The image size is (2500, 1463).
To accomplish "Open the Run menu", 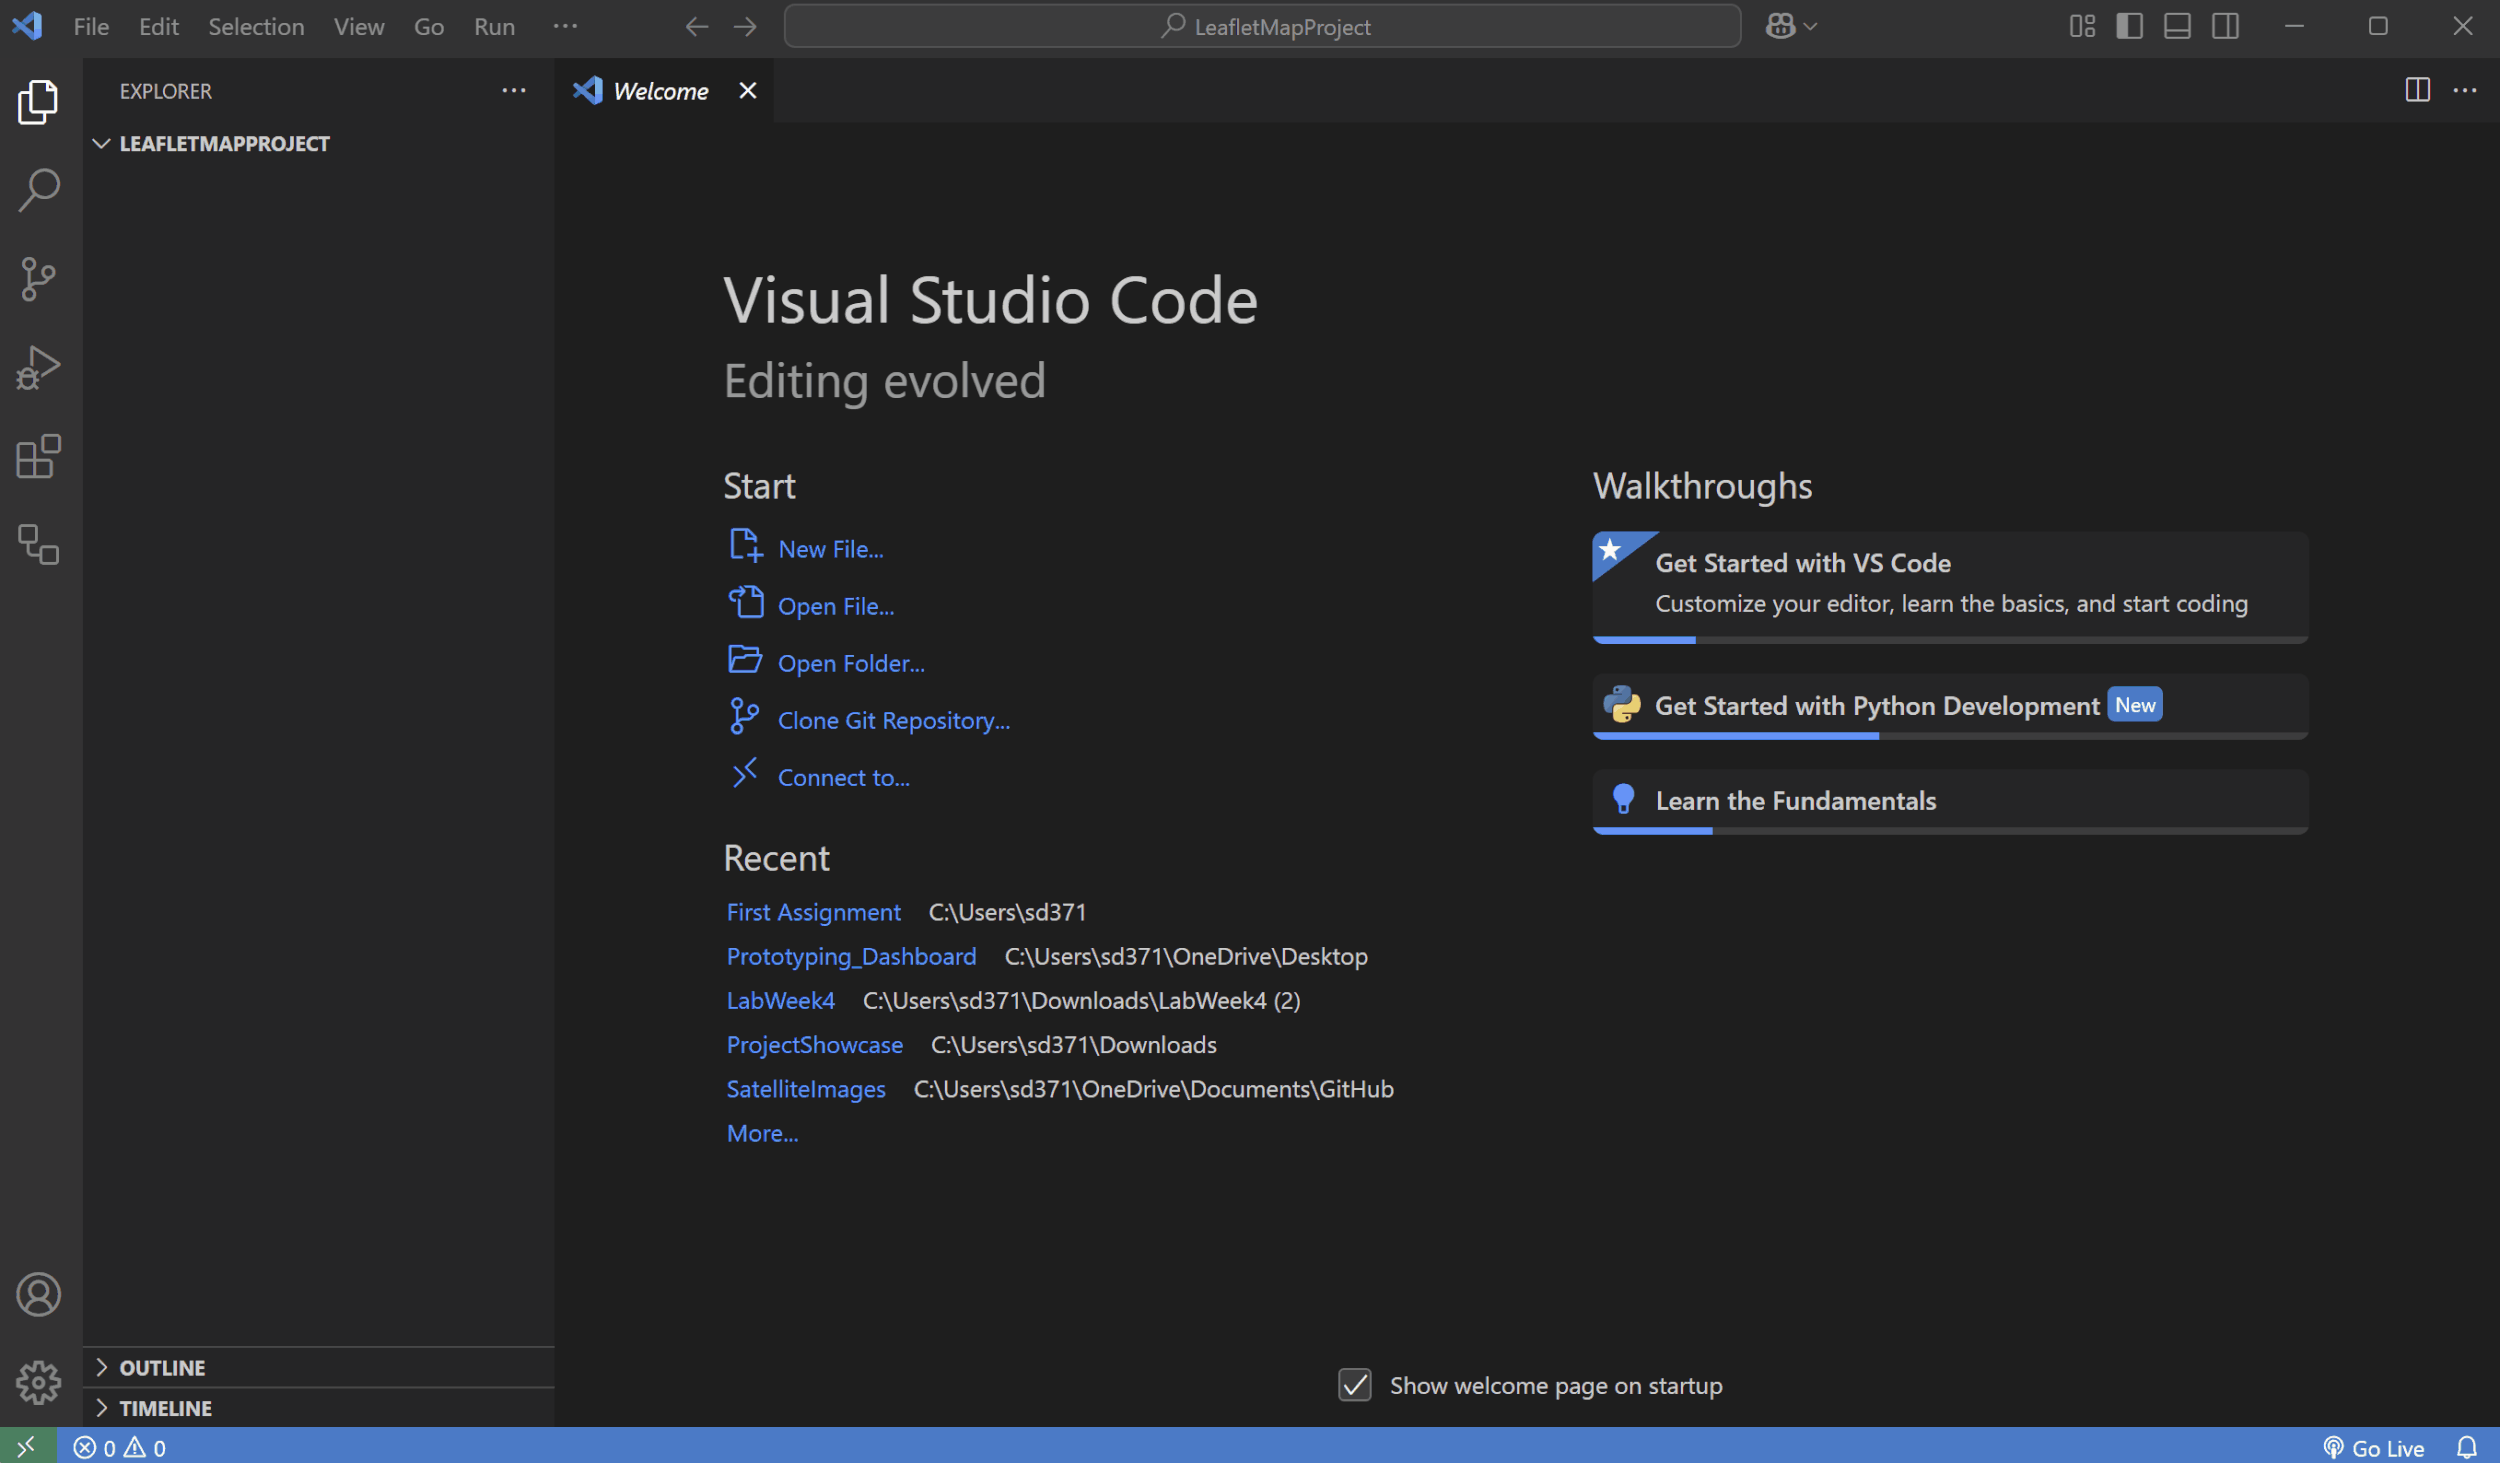I will click(494, 26).
